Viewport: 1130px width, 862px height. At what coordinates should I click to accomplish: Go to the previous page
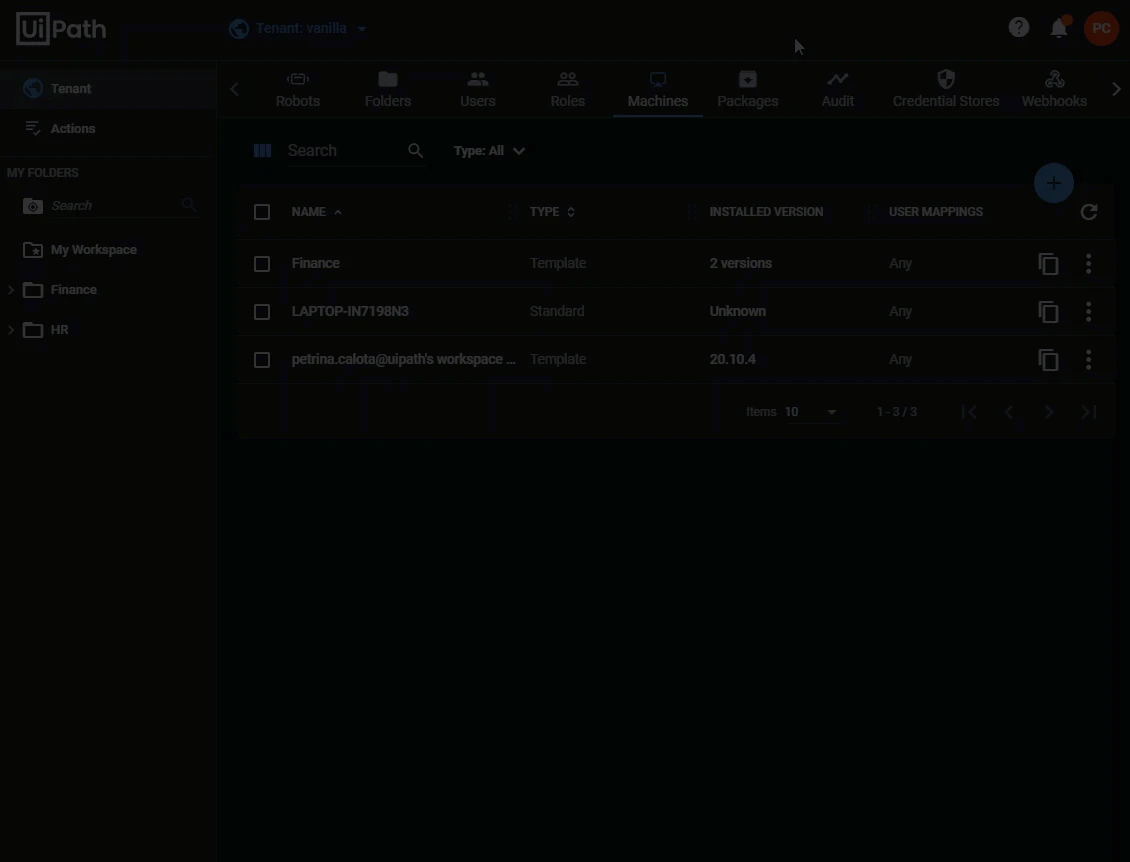point(1009,412)
